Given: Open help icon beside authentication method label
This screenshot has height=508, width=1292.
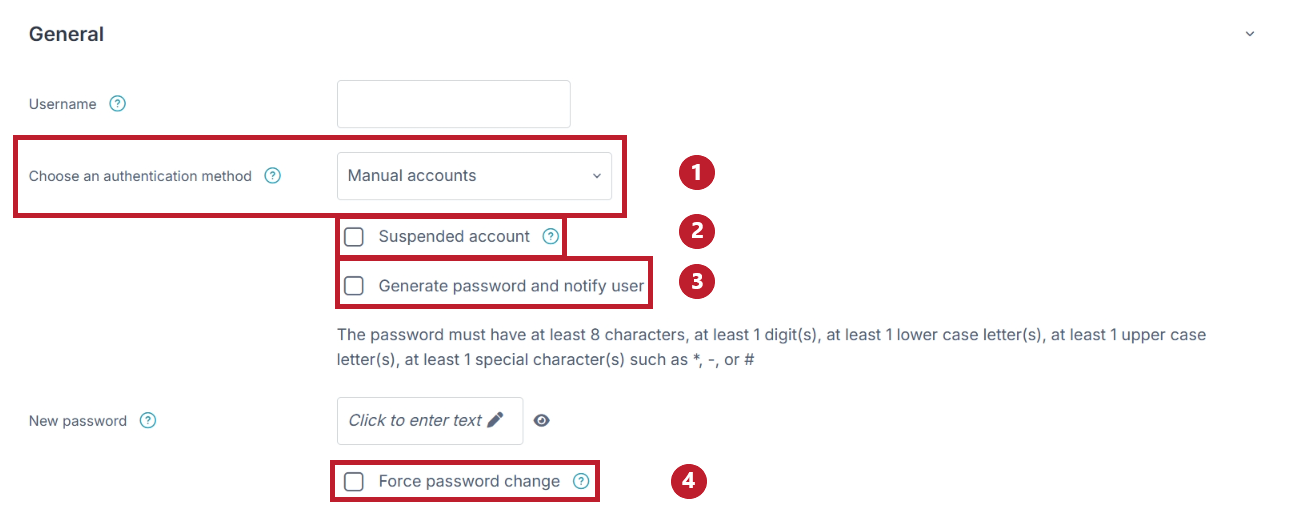Looking at the screenshot, I should click(x=272, y=175).
